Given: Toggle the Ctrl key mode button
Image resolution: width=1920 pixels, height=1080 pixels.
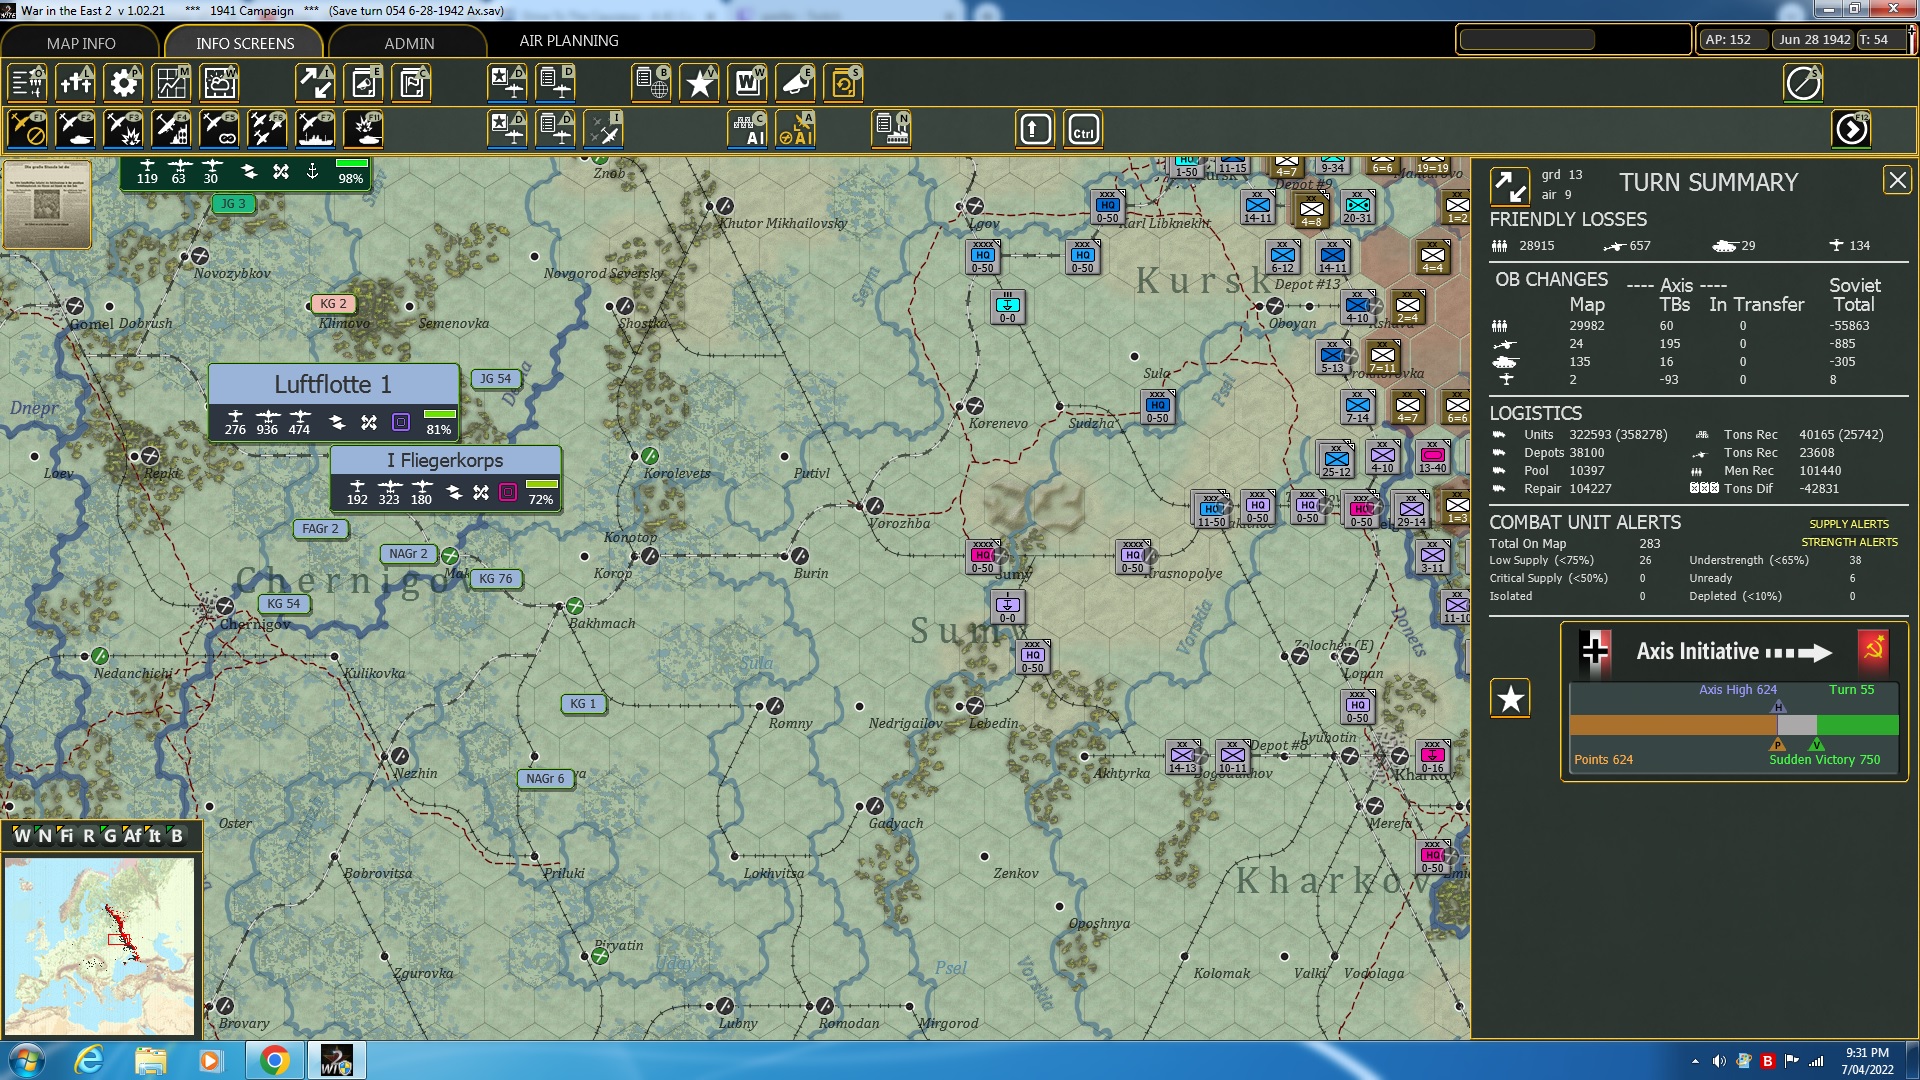Looking at the screenshot, I should [1083, 130].
